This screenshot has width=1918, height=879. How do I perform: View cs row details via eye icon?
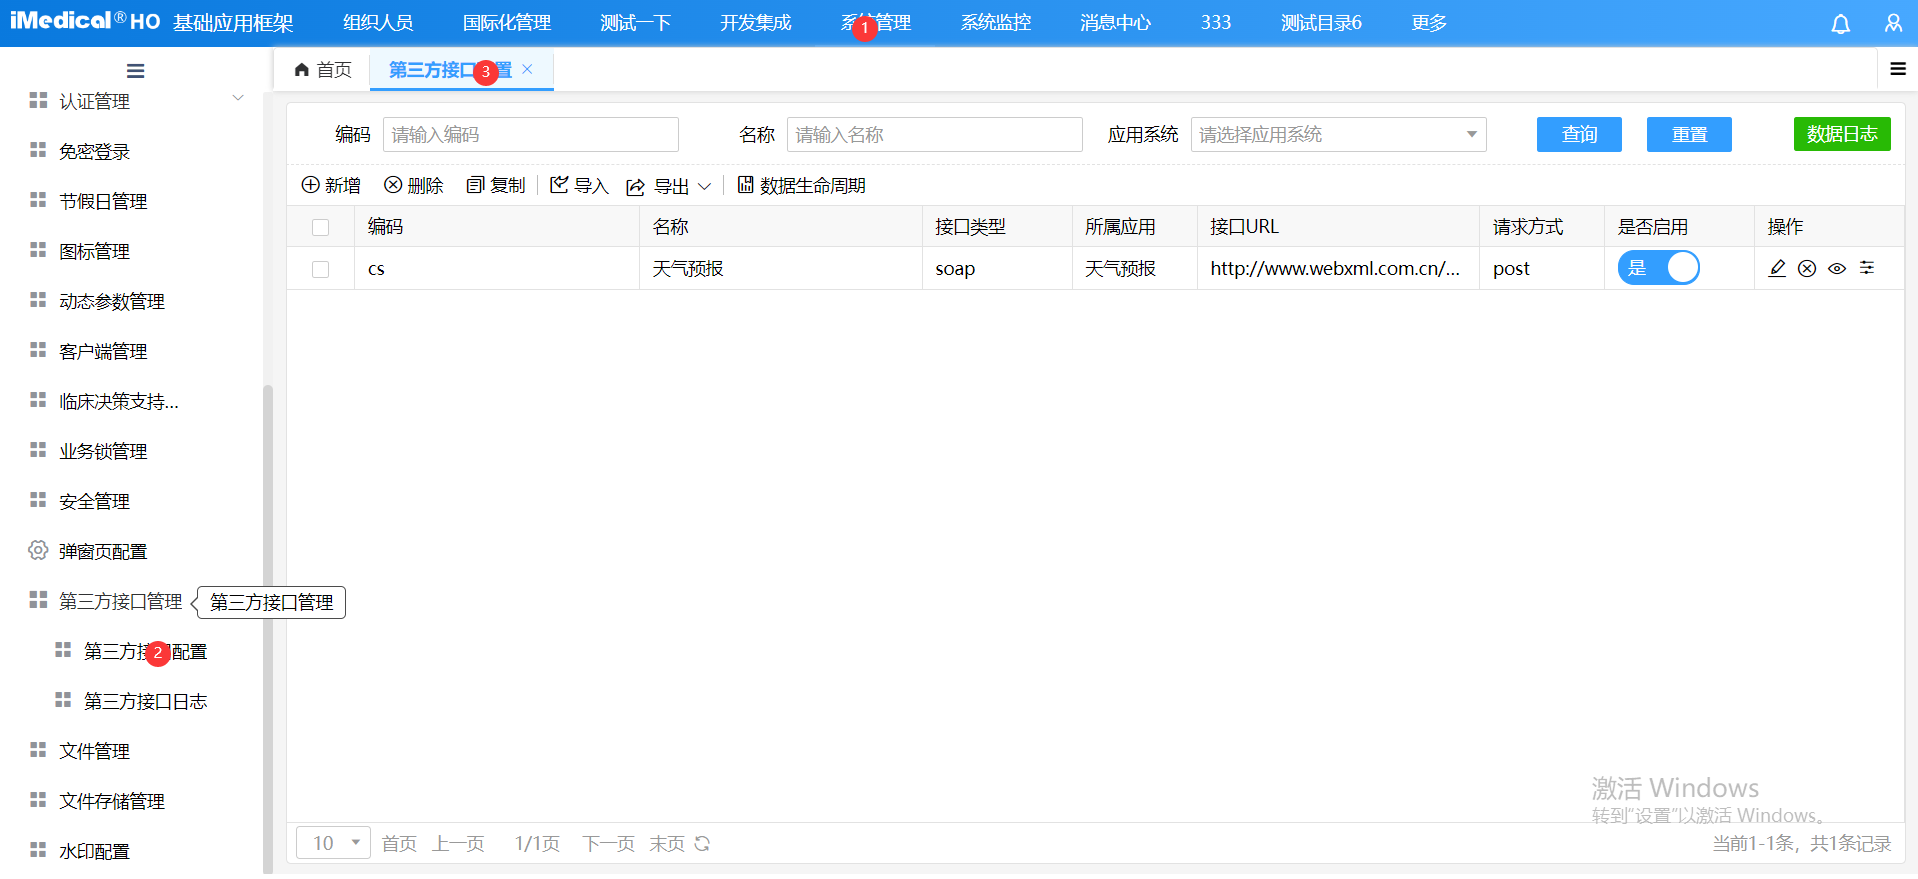pyautogui.click(x=1837, y=268)
